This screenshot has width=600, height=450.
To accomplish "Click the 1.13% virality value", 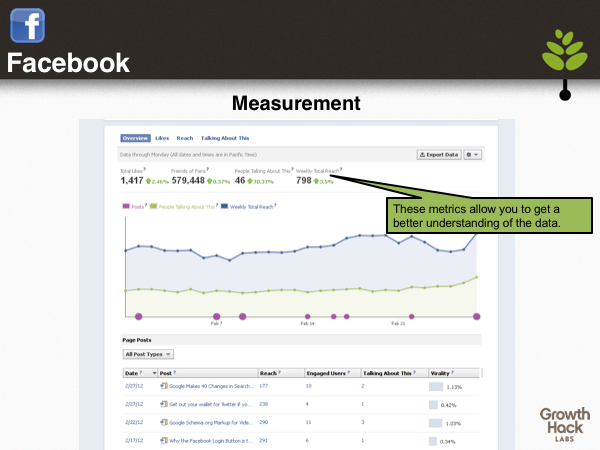I will pyautogui.click(x=454, y=387).
